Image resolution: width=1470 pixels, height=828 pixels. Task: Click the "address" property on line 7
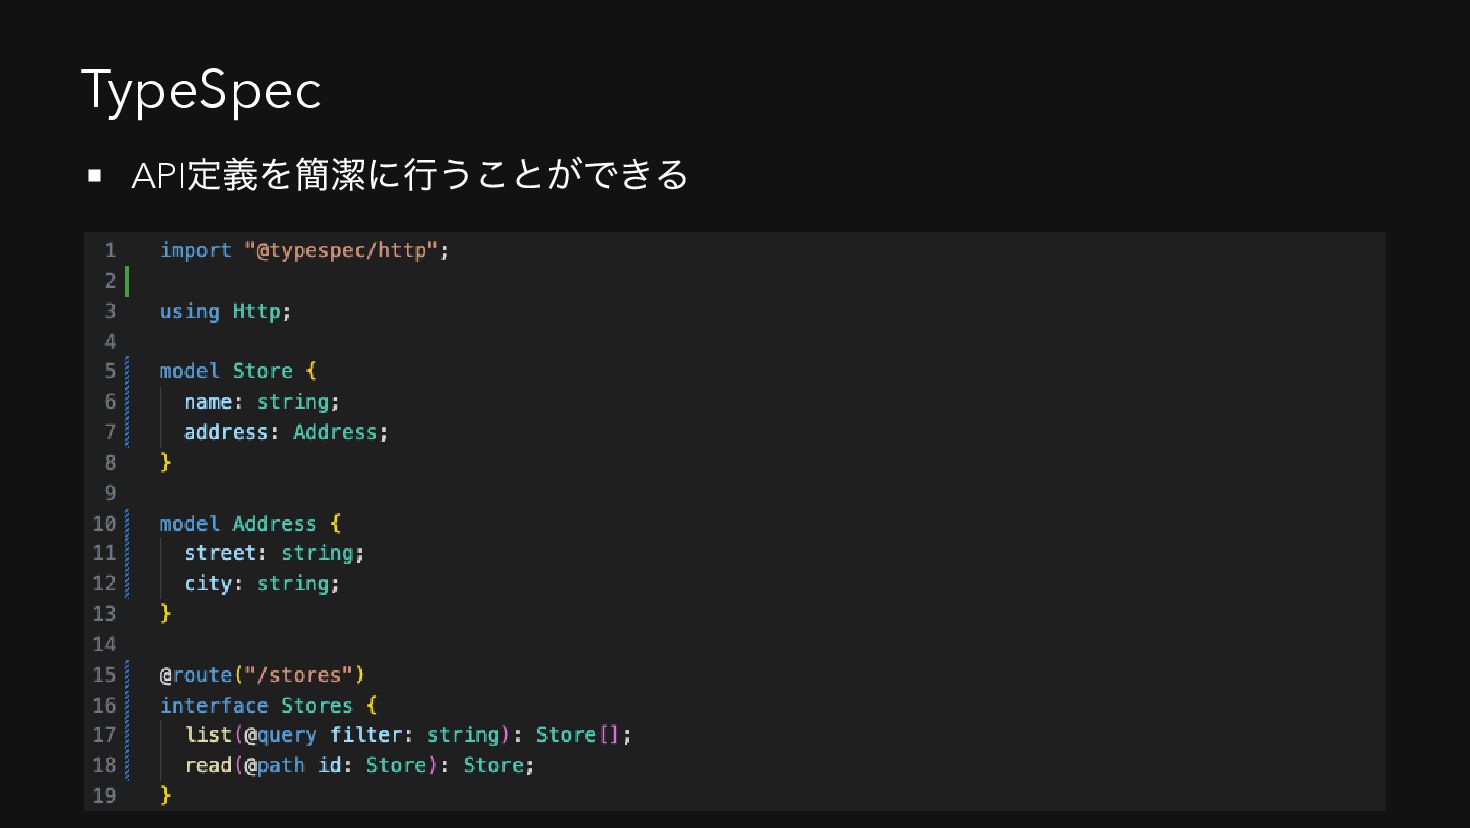point(226,432)
